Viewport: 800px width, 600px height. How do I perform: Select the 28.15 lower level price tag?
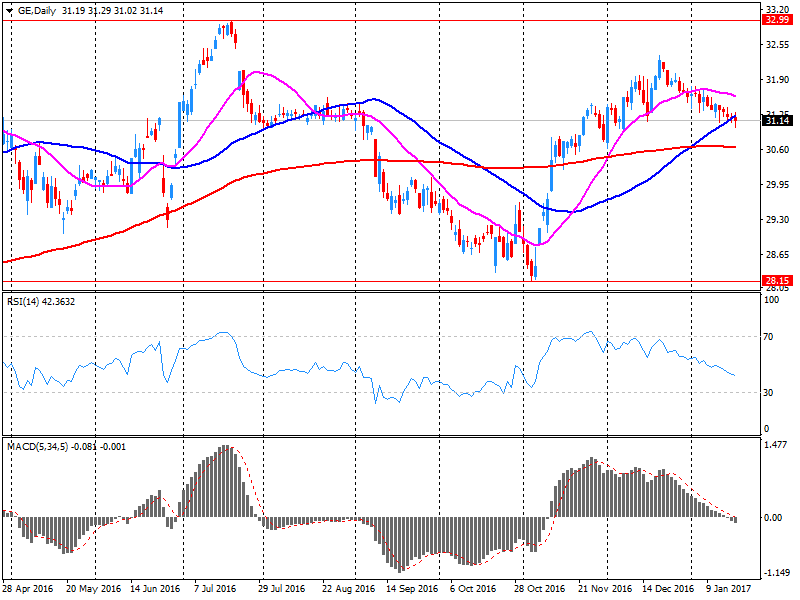tap(777, 280)
